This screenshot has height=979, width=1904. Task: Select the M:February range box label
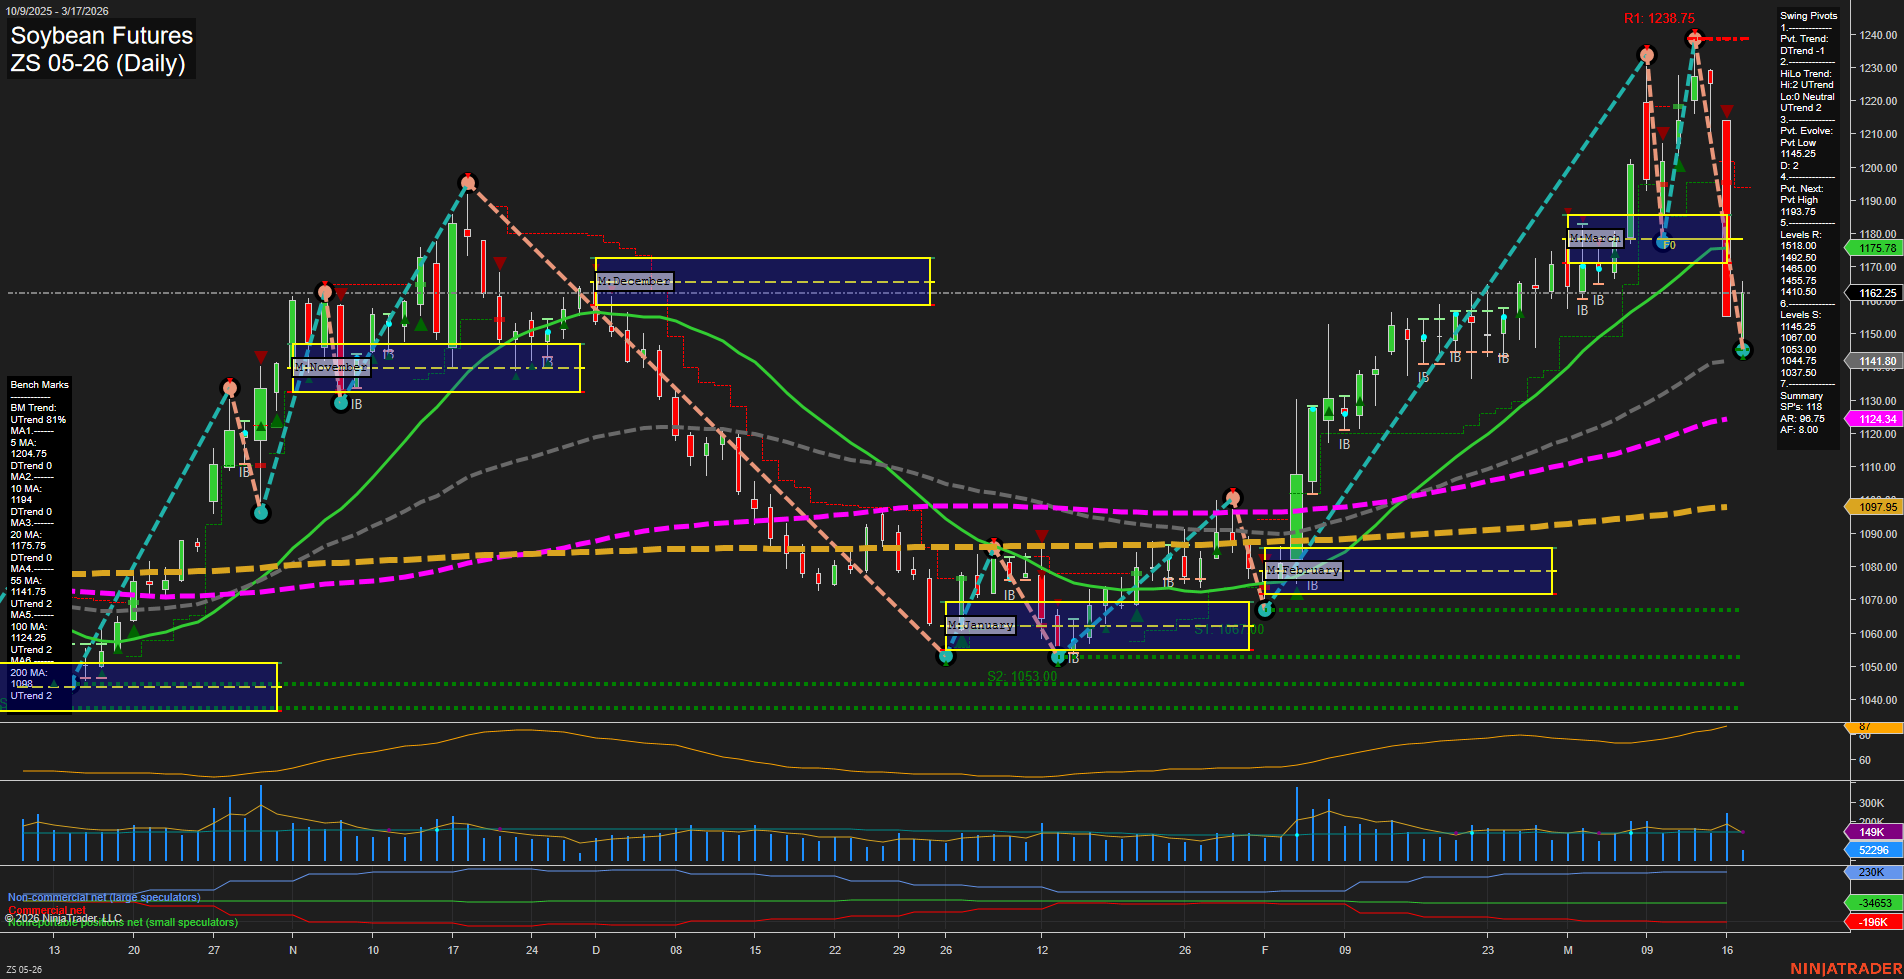point(1304,570)
